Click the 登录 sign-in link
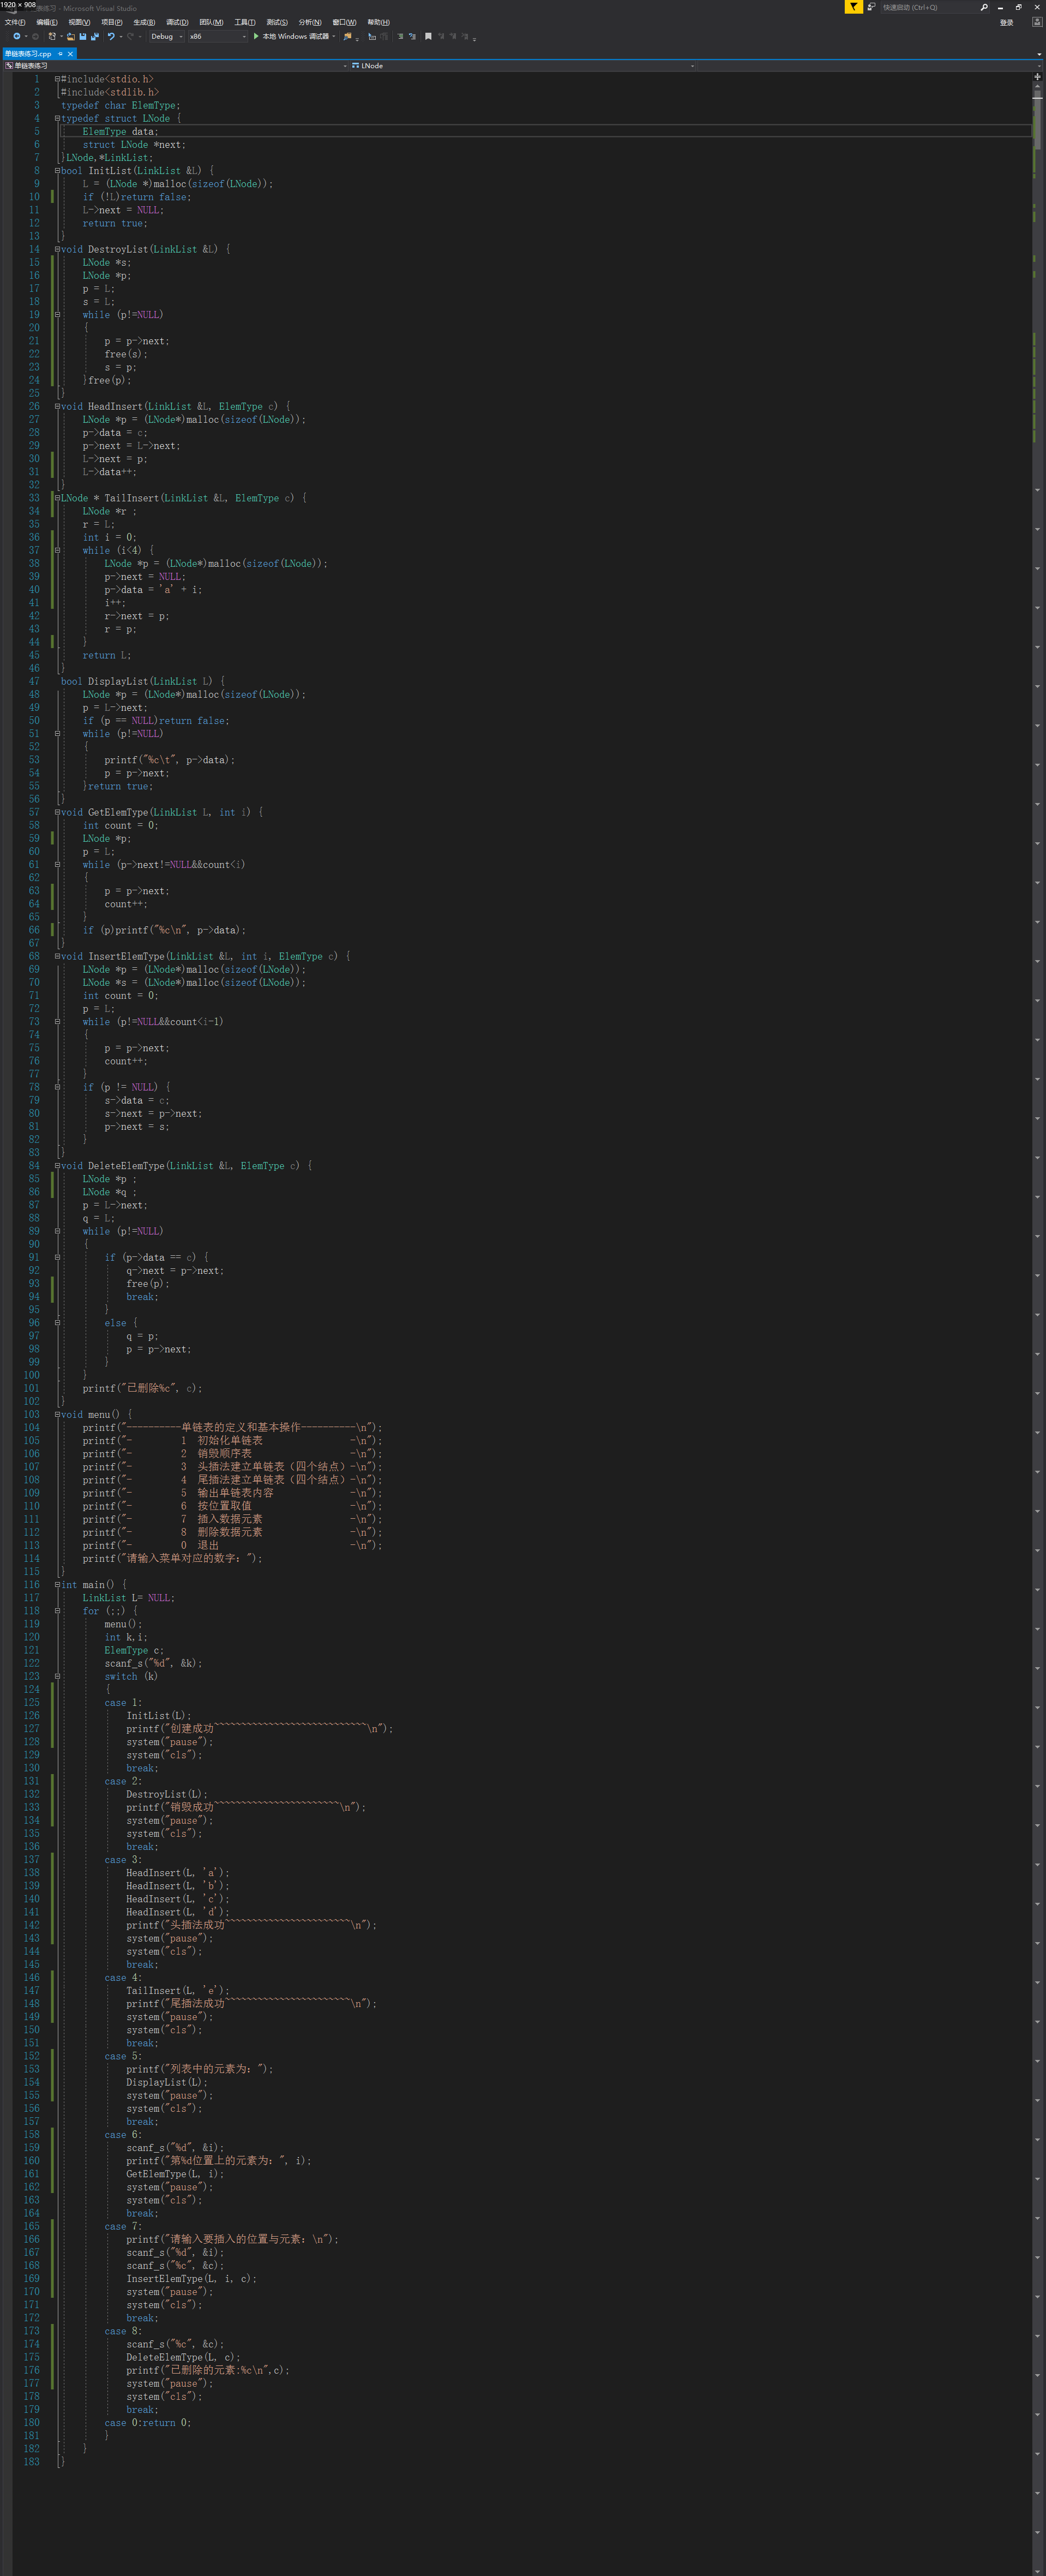Screen dimensions: 1046x2576 click(1007, 22)
